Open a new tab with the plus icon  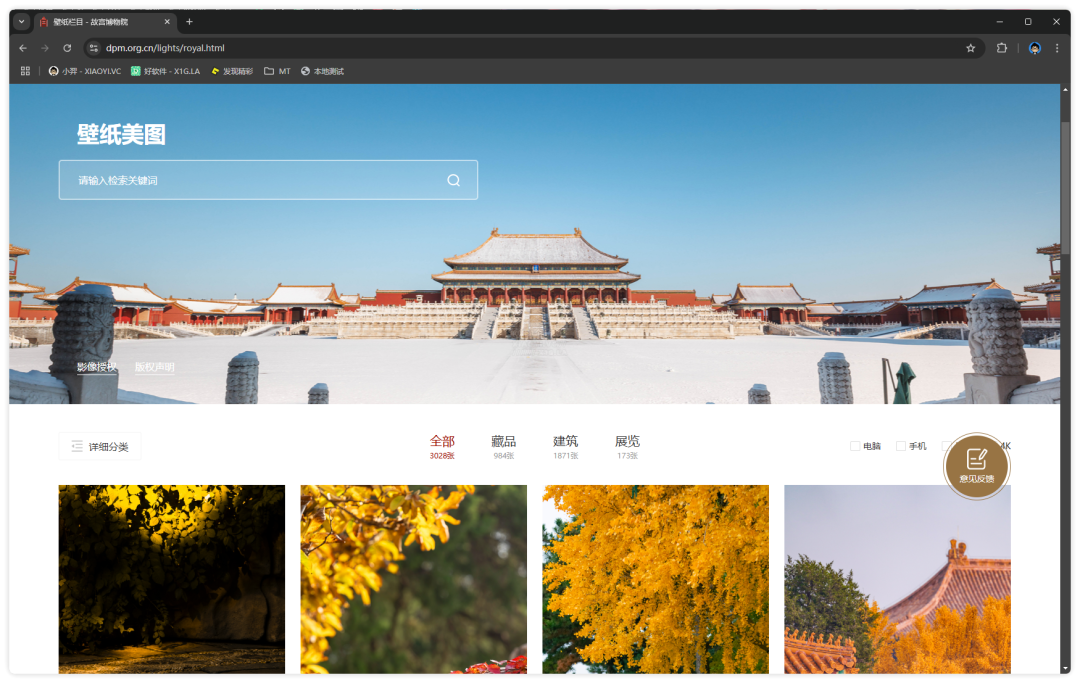[189, 22]
